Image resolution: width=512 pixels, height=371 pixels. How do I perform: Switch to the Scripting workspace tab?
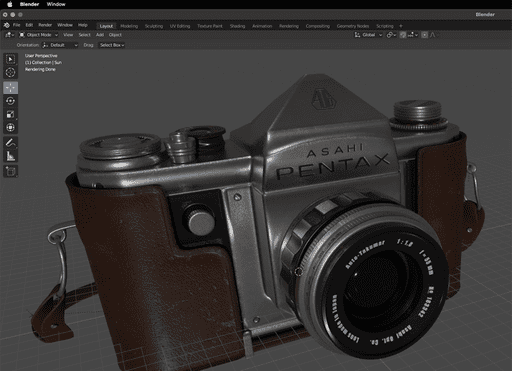[x=385, y=26]
